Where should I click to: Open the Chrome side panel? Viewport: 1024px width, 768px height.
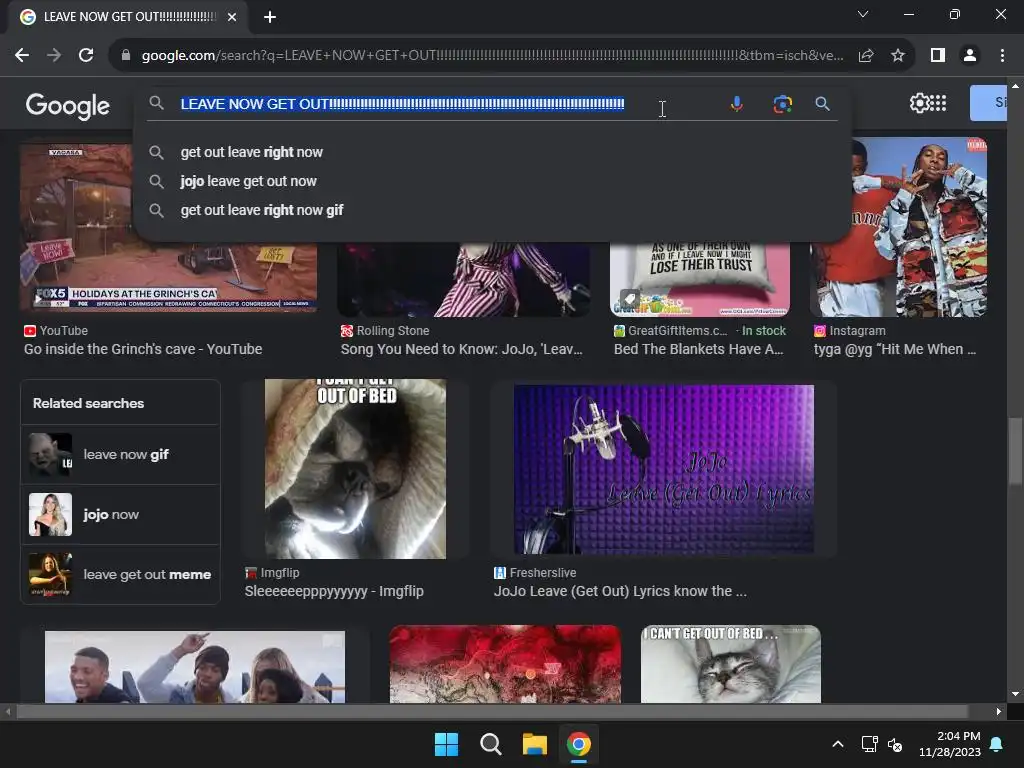[x=938, y=56]
